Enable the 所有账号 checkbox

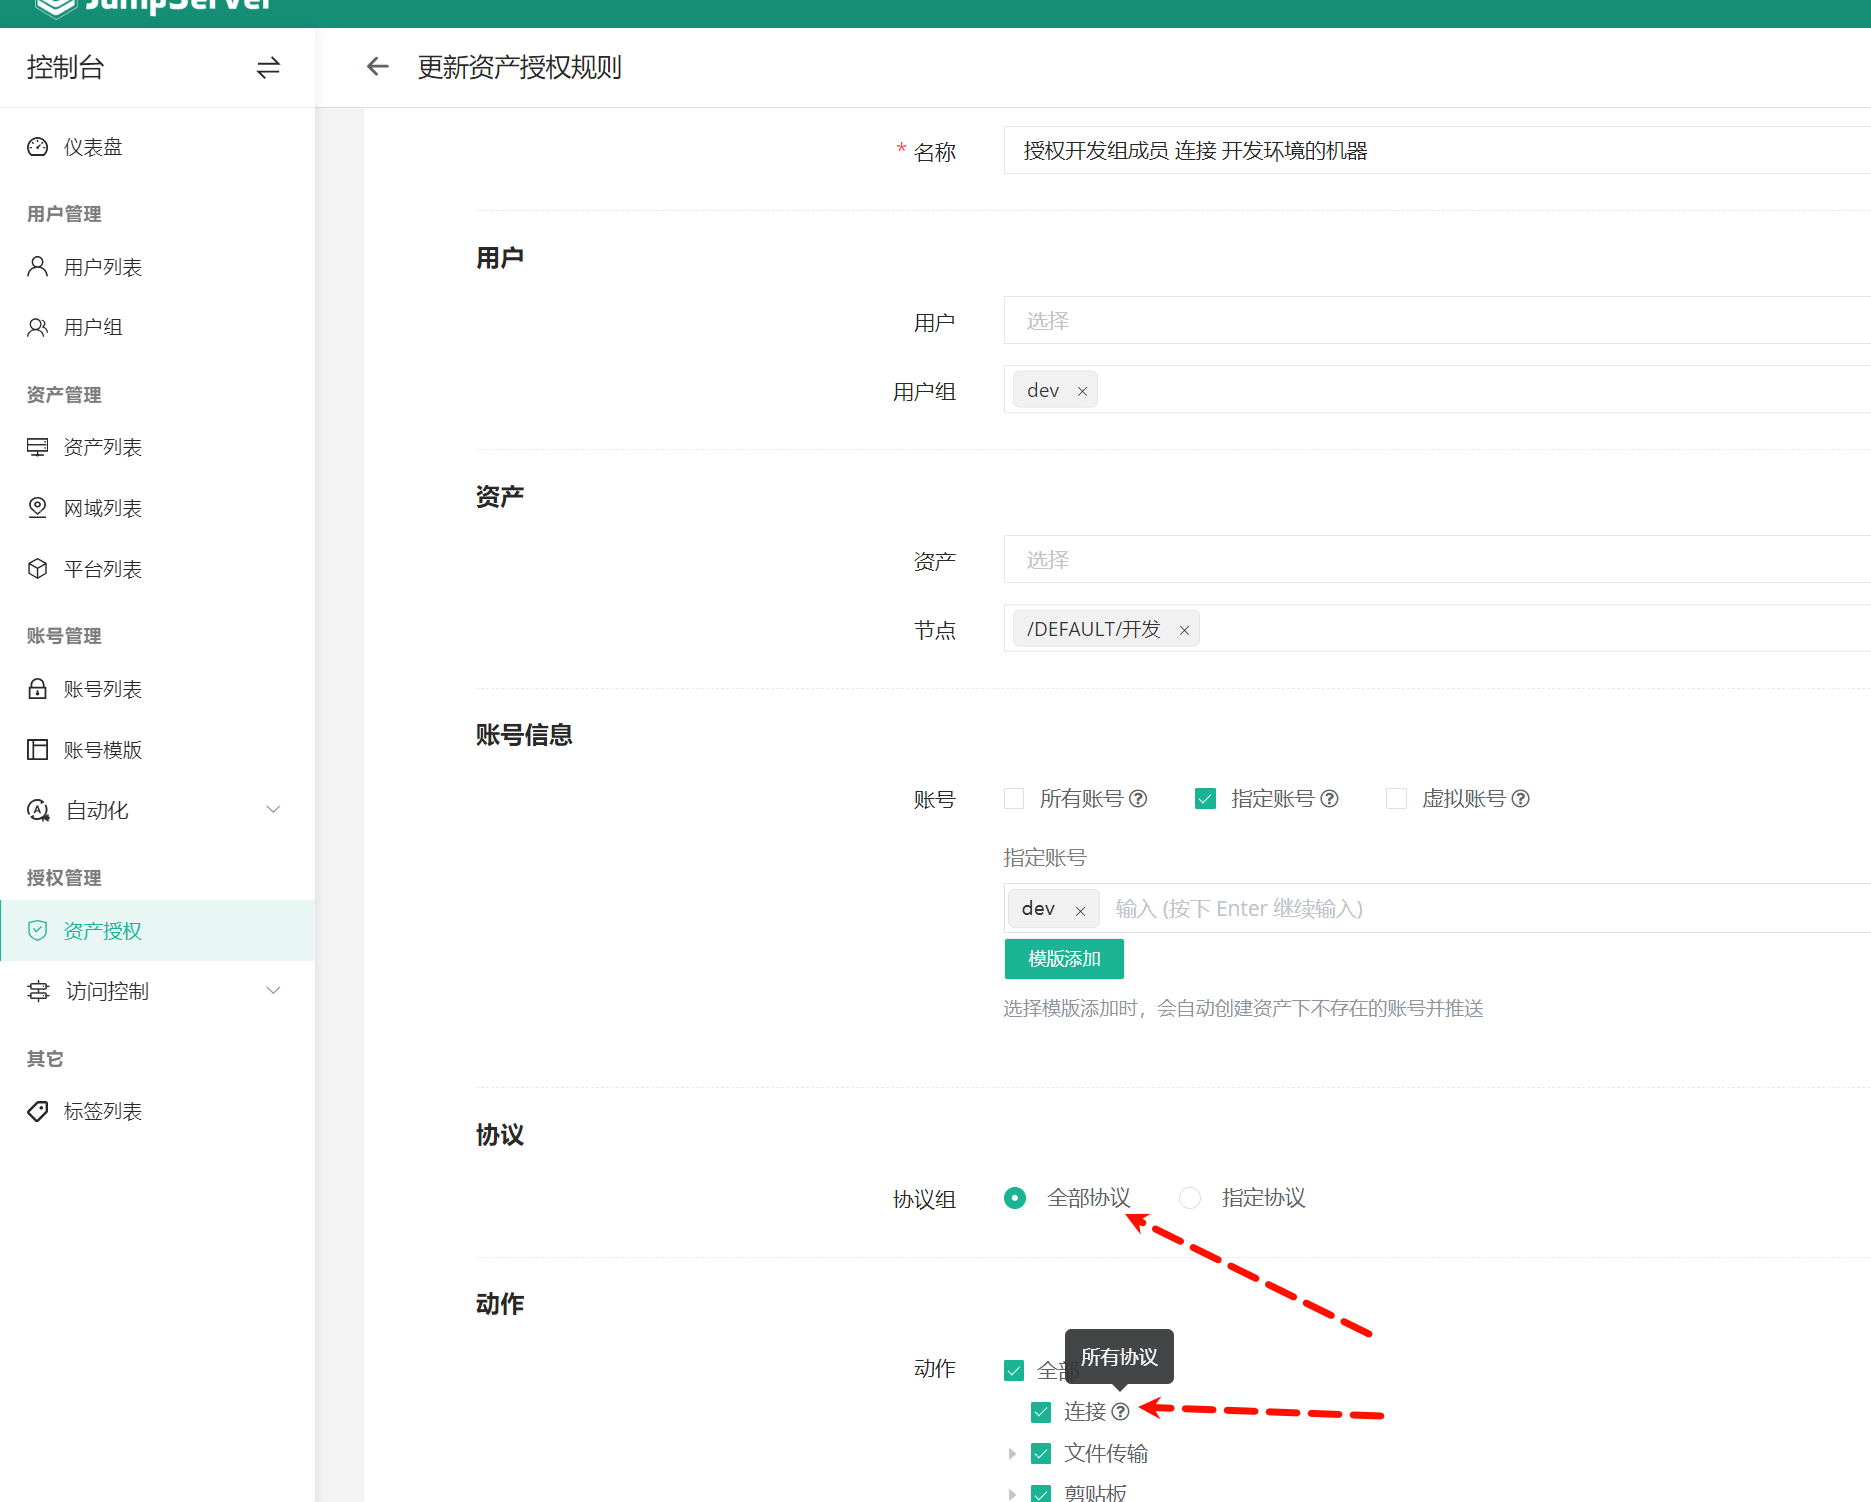click(1014, 799)
